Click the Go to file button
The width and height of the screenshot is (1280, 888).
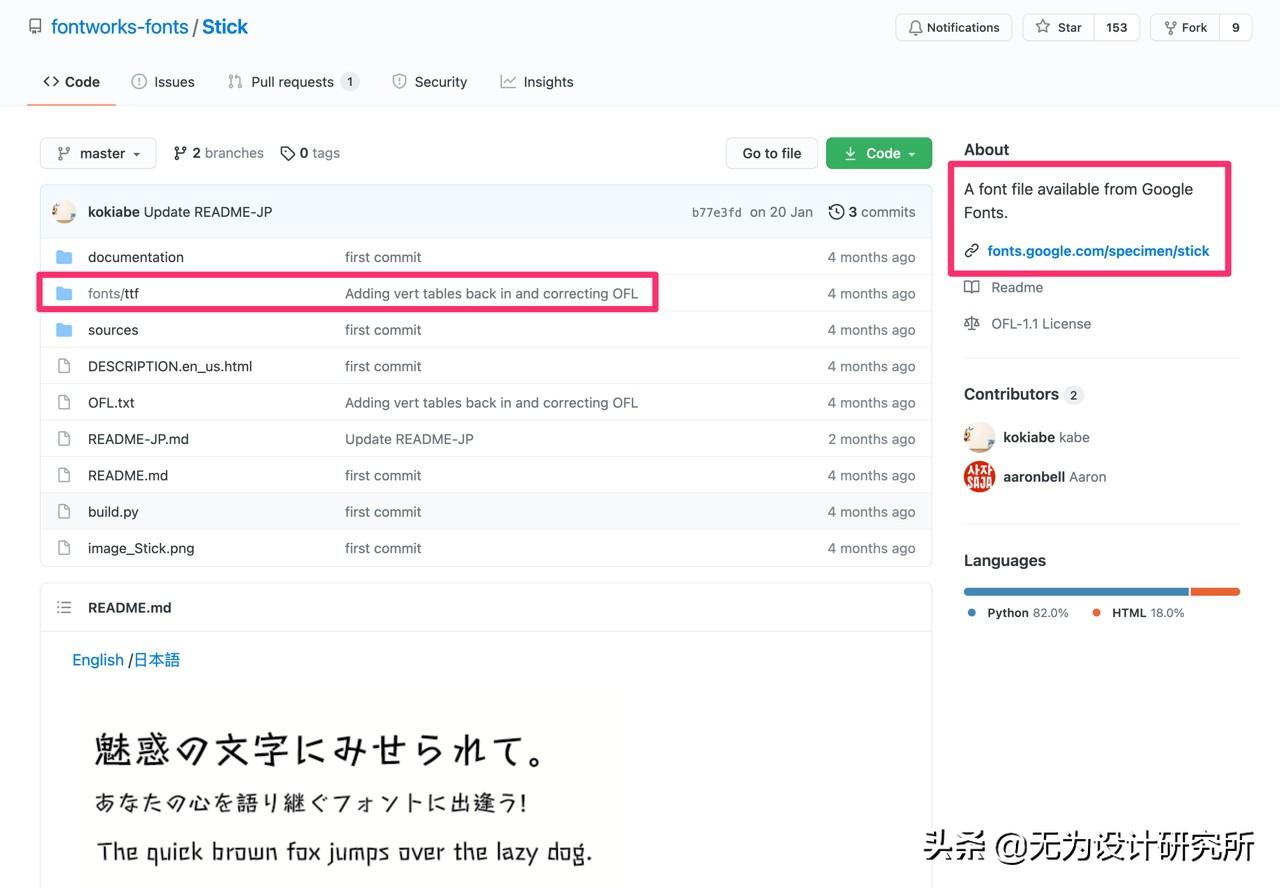tap(772, 153)
